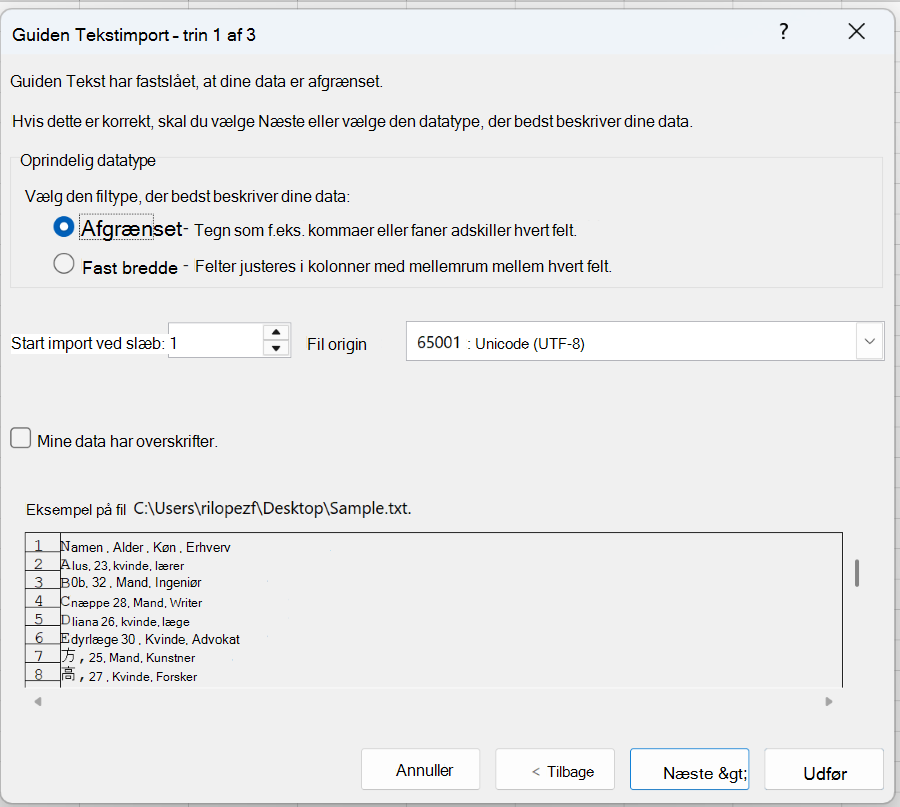Screen dimensions: 900x807
Task: Open the Fil origin dropdown arrow
Action: [x=870, y=341]
